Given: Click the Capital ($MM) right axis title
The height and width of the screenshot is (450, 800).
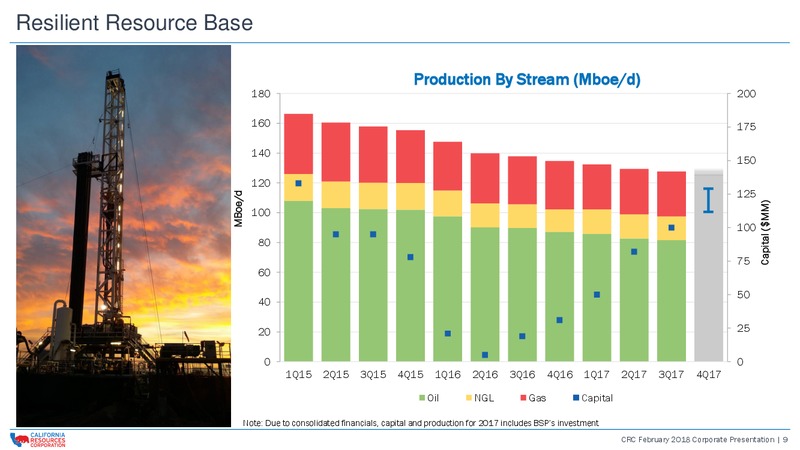Looking at the screenshot, I should pyautogui.click(x=765, y=232).
